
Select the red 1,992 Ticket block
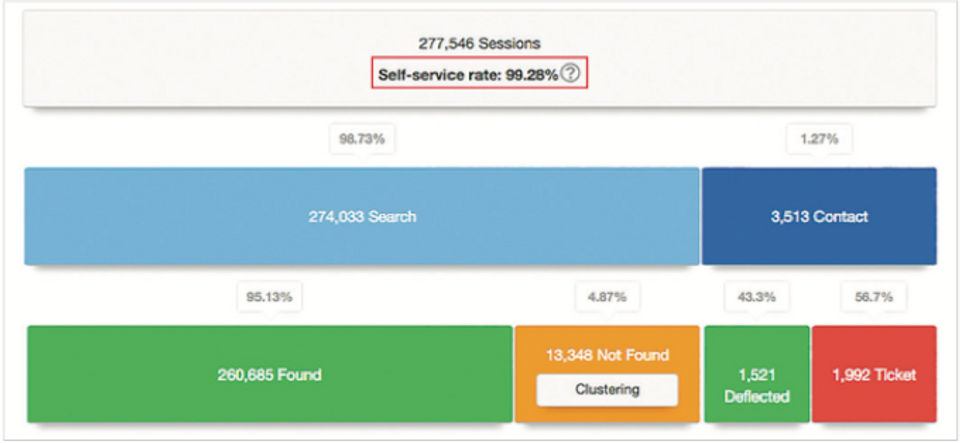coord(874,375)
